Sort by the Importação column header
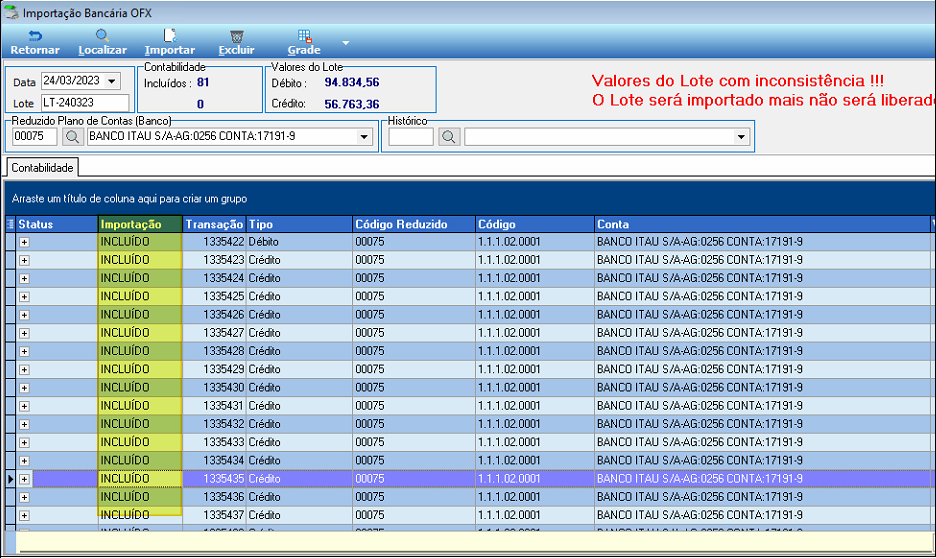Viewport: 936px width, 558px height. click(140, 224)
